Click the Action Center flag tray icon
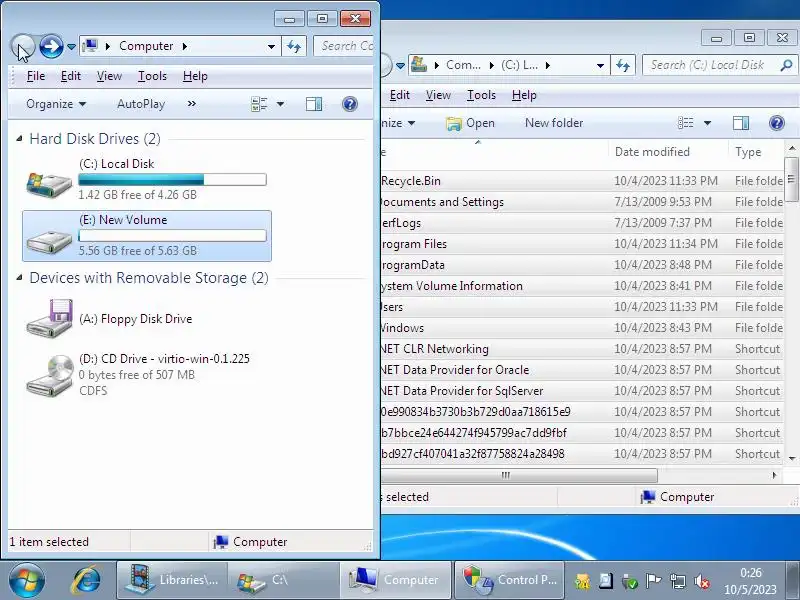The image size is (800, 600). 653,581
